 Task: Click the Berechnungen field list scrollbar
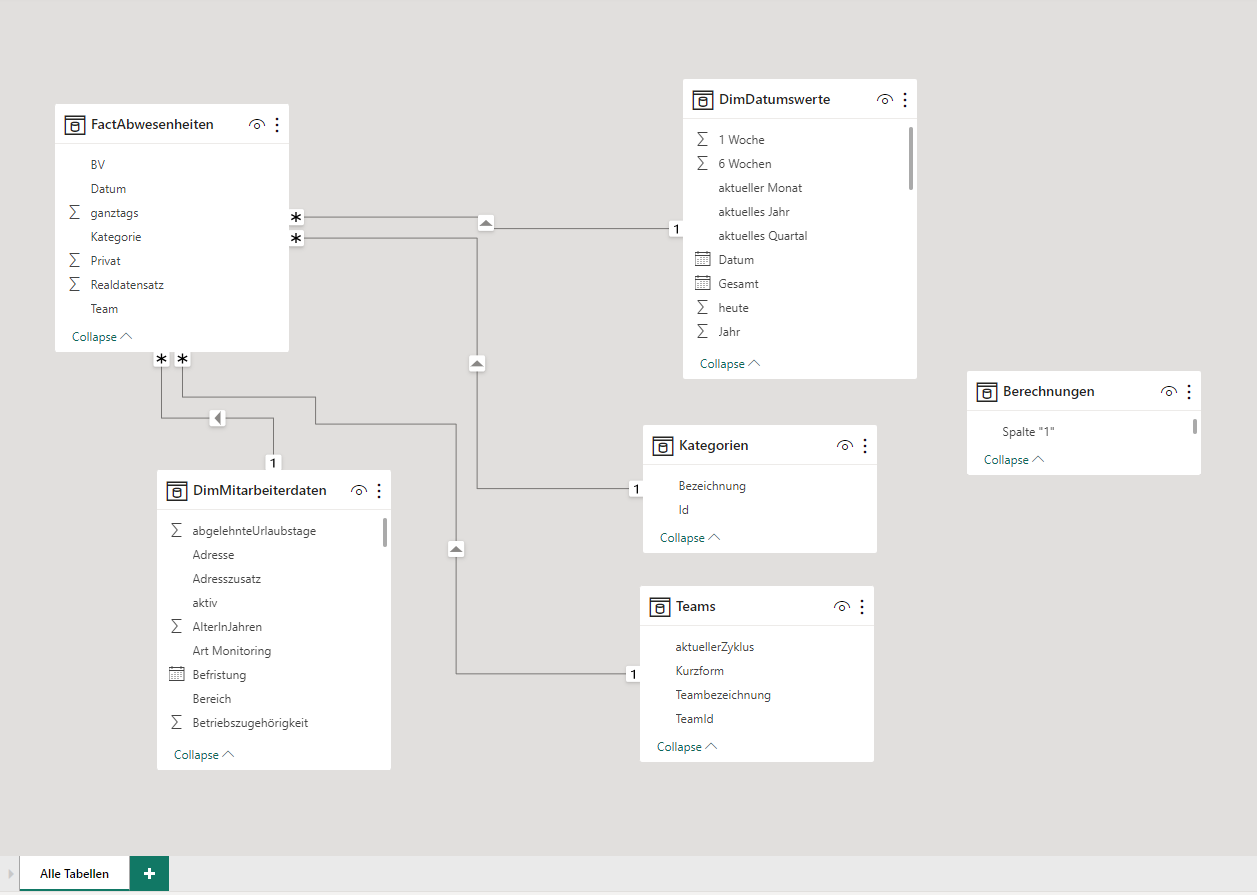(x=1195, y=426)
